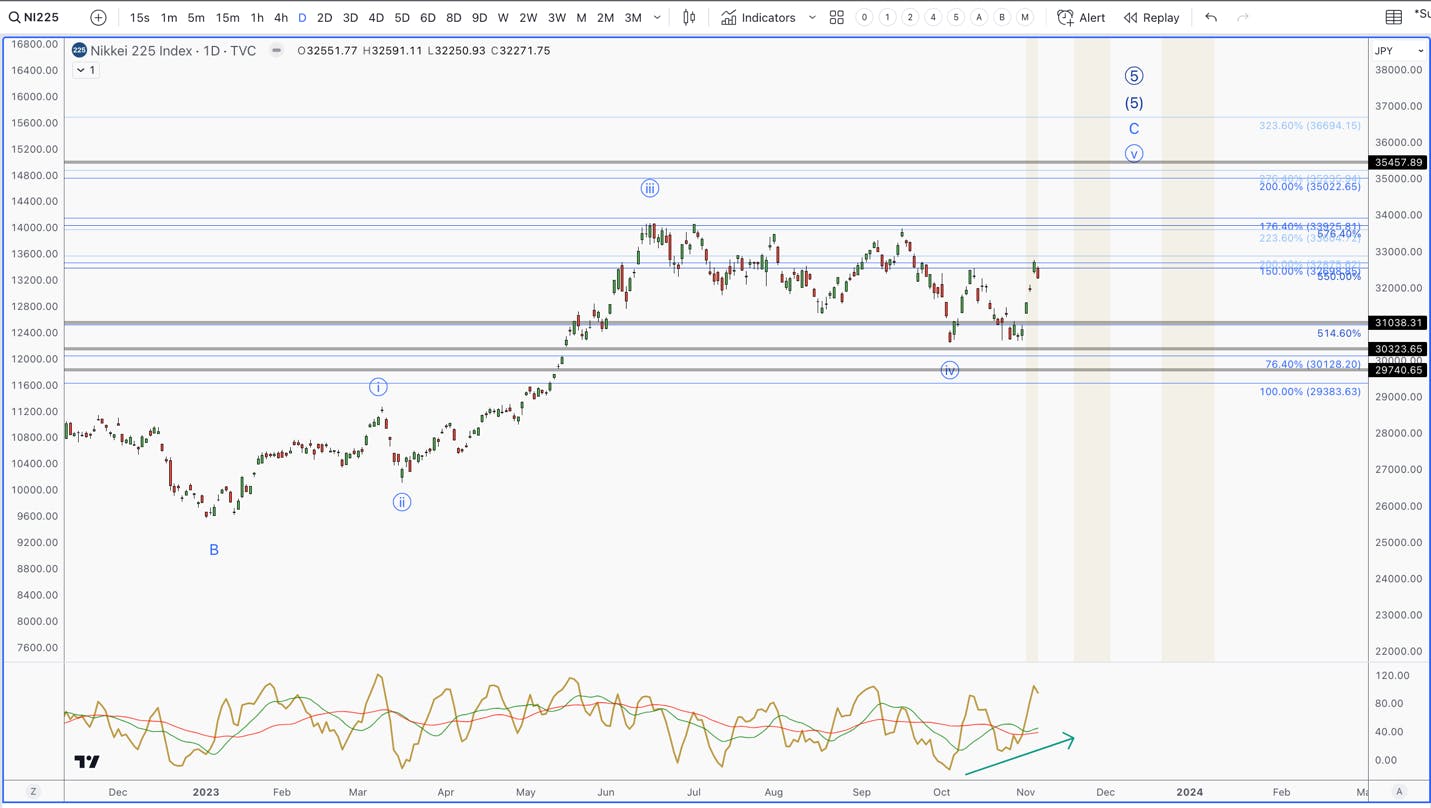This screenshot has height=808, width=1431.
Task: Switch to the 4h timeframe
Action: click(281, 17)
